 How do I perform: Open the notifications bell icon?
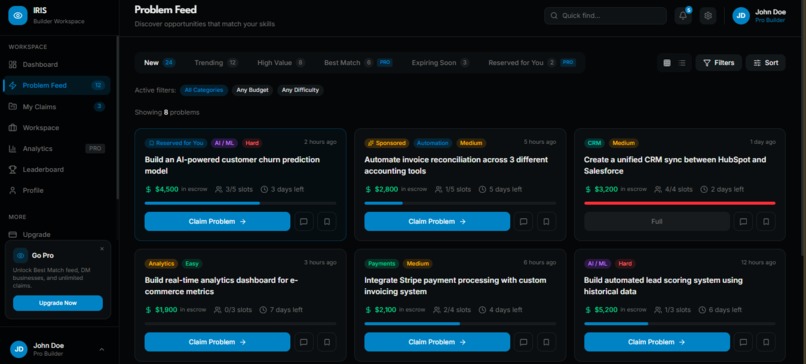click(683, 16)
